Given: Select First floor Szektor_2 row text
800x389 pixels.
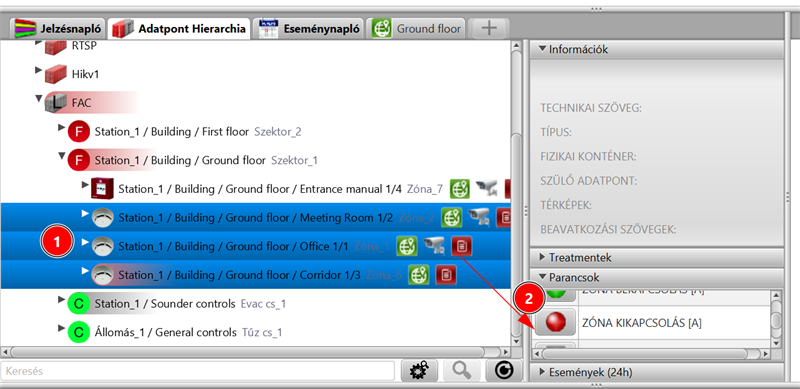Looking at the screenshot, I should (x=197, y=132).
